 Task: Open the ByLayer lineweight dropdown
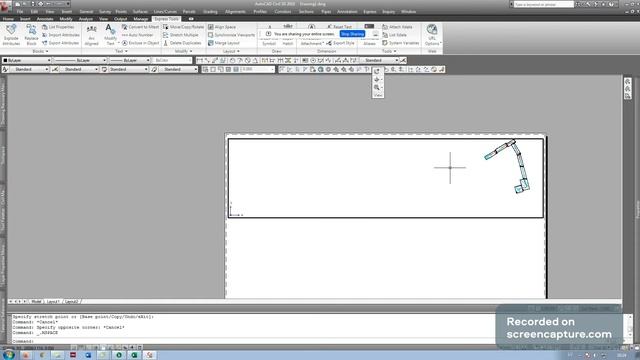130,60
